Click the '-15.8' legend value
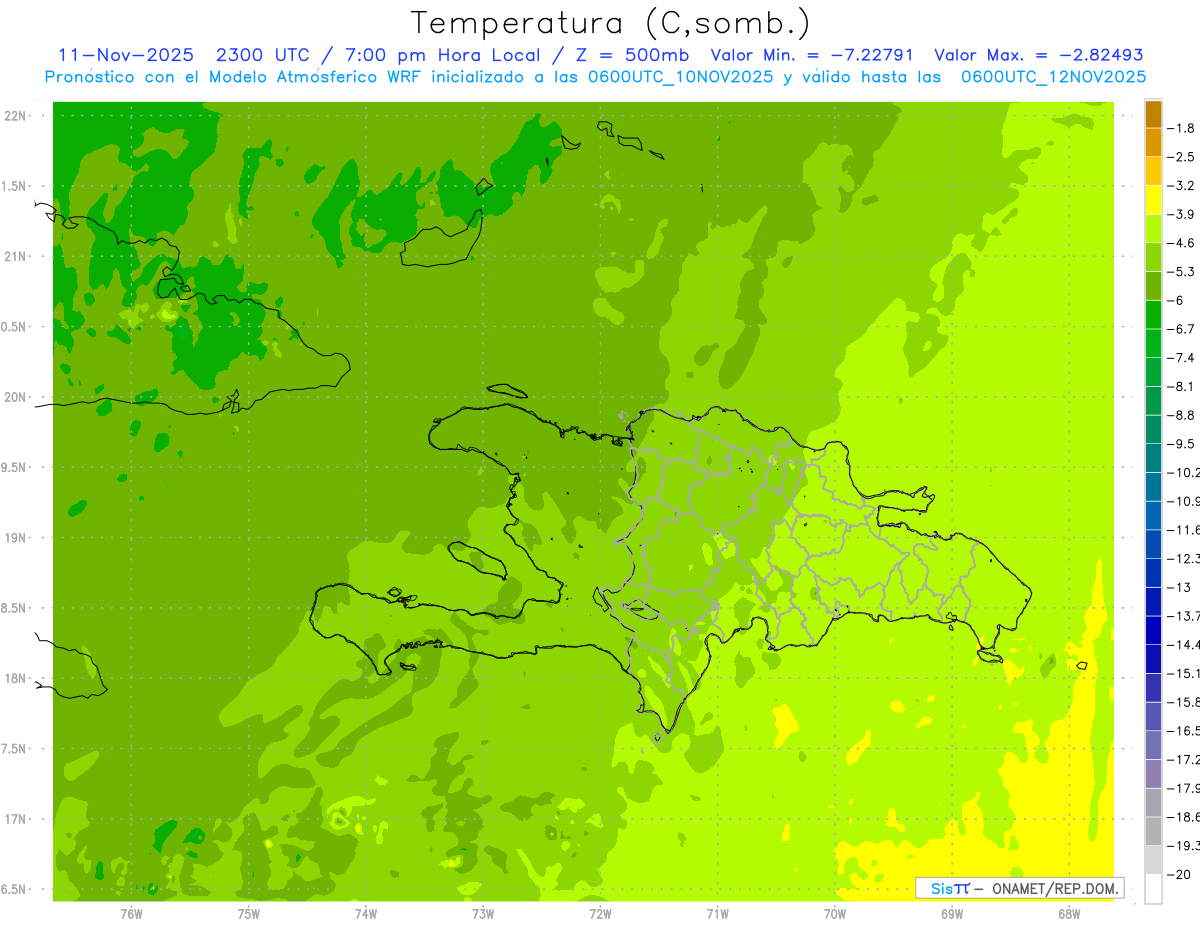1200x927 pixels. [x=1185, y=702]
